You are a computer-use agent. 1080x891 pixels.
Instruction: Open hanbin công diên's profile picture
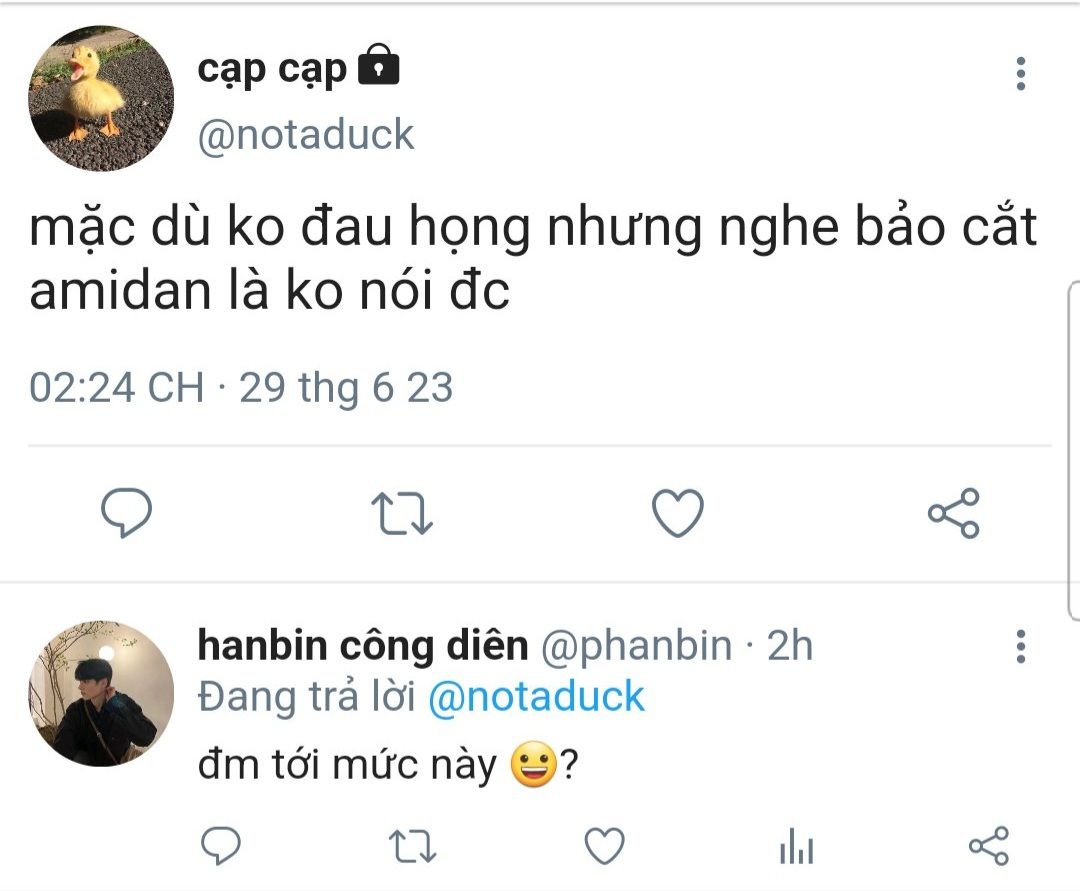tap(101, 693)
